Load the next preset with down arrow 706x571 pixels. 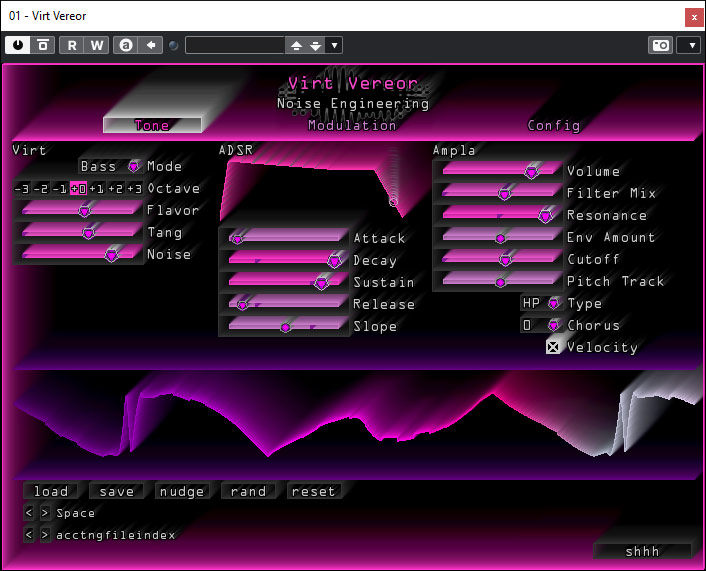pyautogui.click(x=316, y=45)
